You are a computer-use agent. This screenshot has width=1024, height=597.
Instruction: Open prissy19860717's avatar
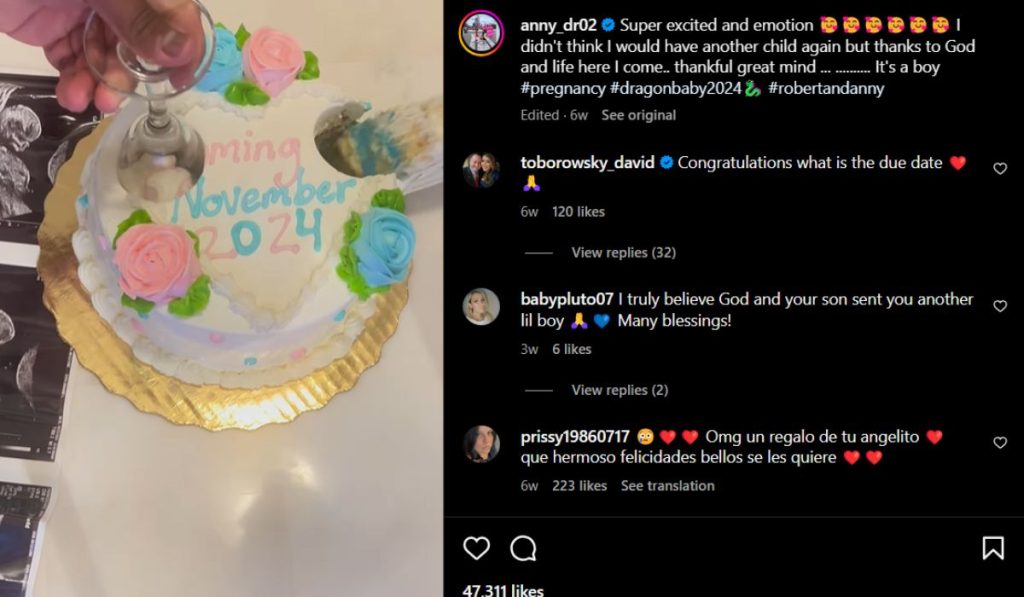coord(481,444)
